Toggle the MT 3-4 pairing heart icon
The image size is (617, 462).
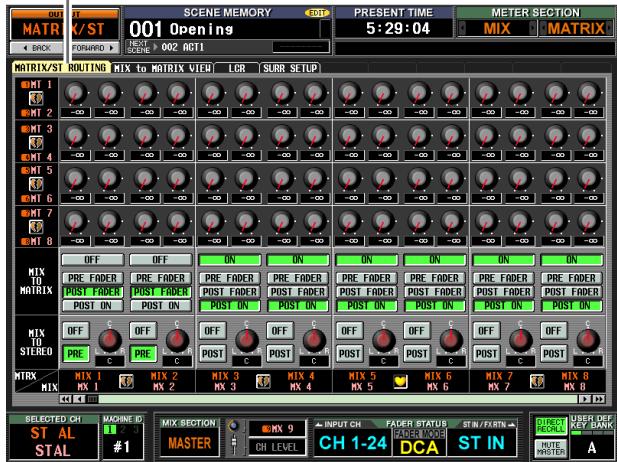pyautogui.click(x=36, y=142)
